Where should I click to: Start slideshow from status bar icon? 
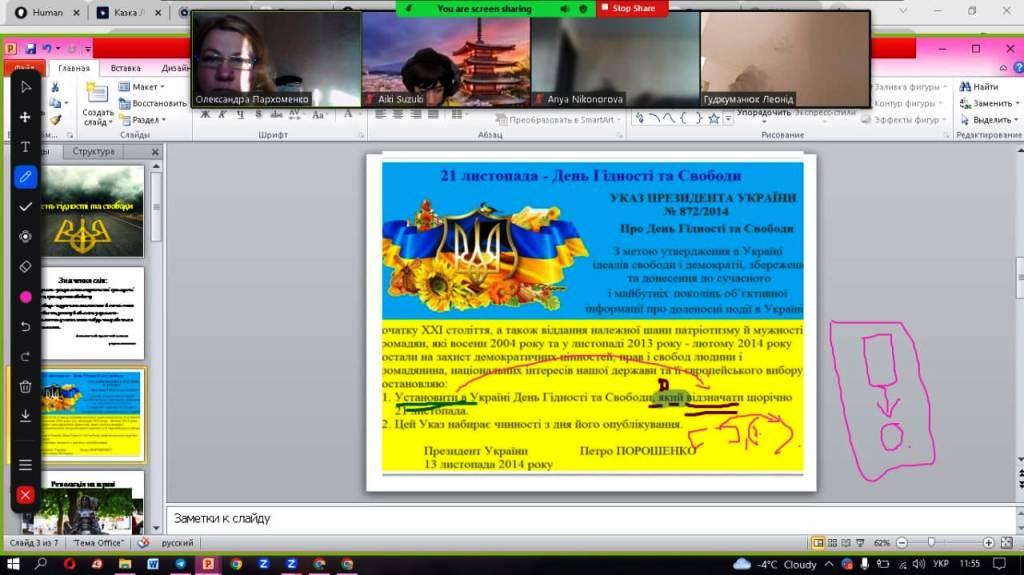pyautogui.click(x=860, y=543)
